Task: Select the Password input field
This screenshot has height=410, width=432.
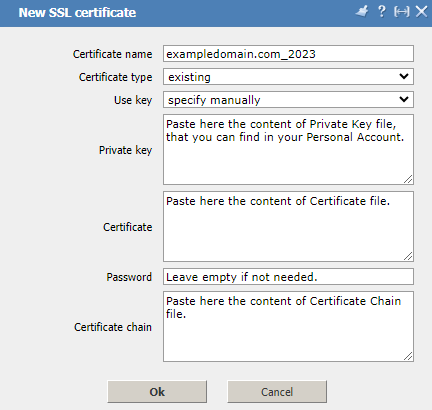Action: pyautogui.click(x=288, y=277)
